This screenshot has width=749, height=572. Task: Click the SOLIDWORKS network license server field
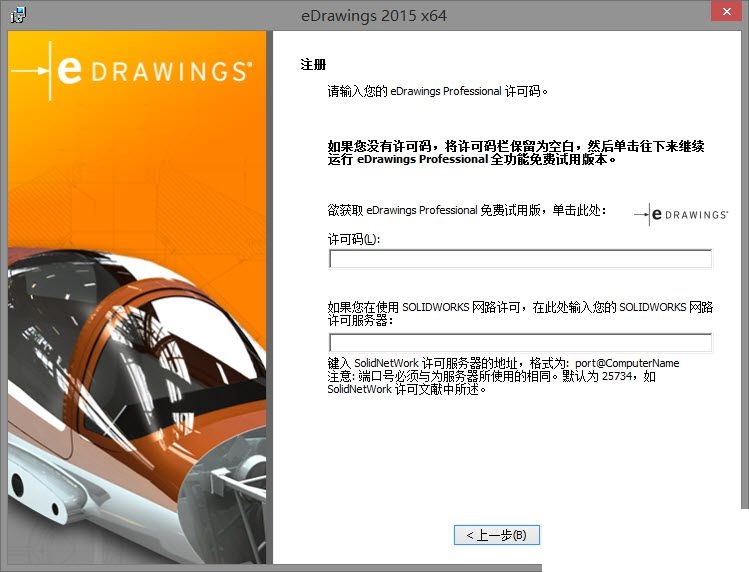(520, 343)
